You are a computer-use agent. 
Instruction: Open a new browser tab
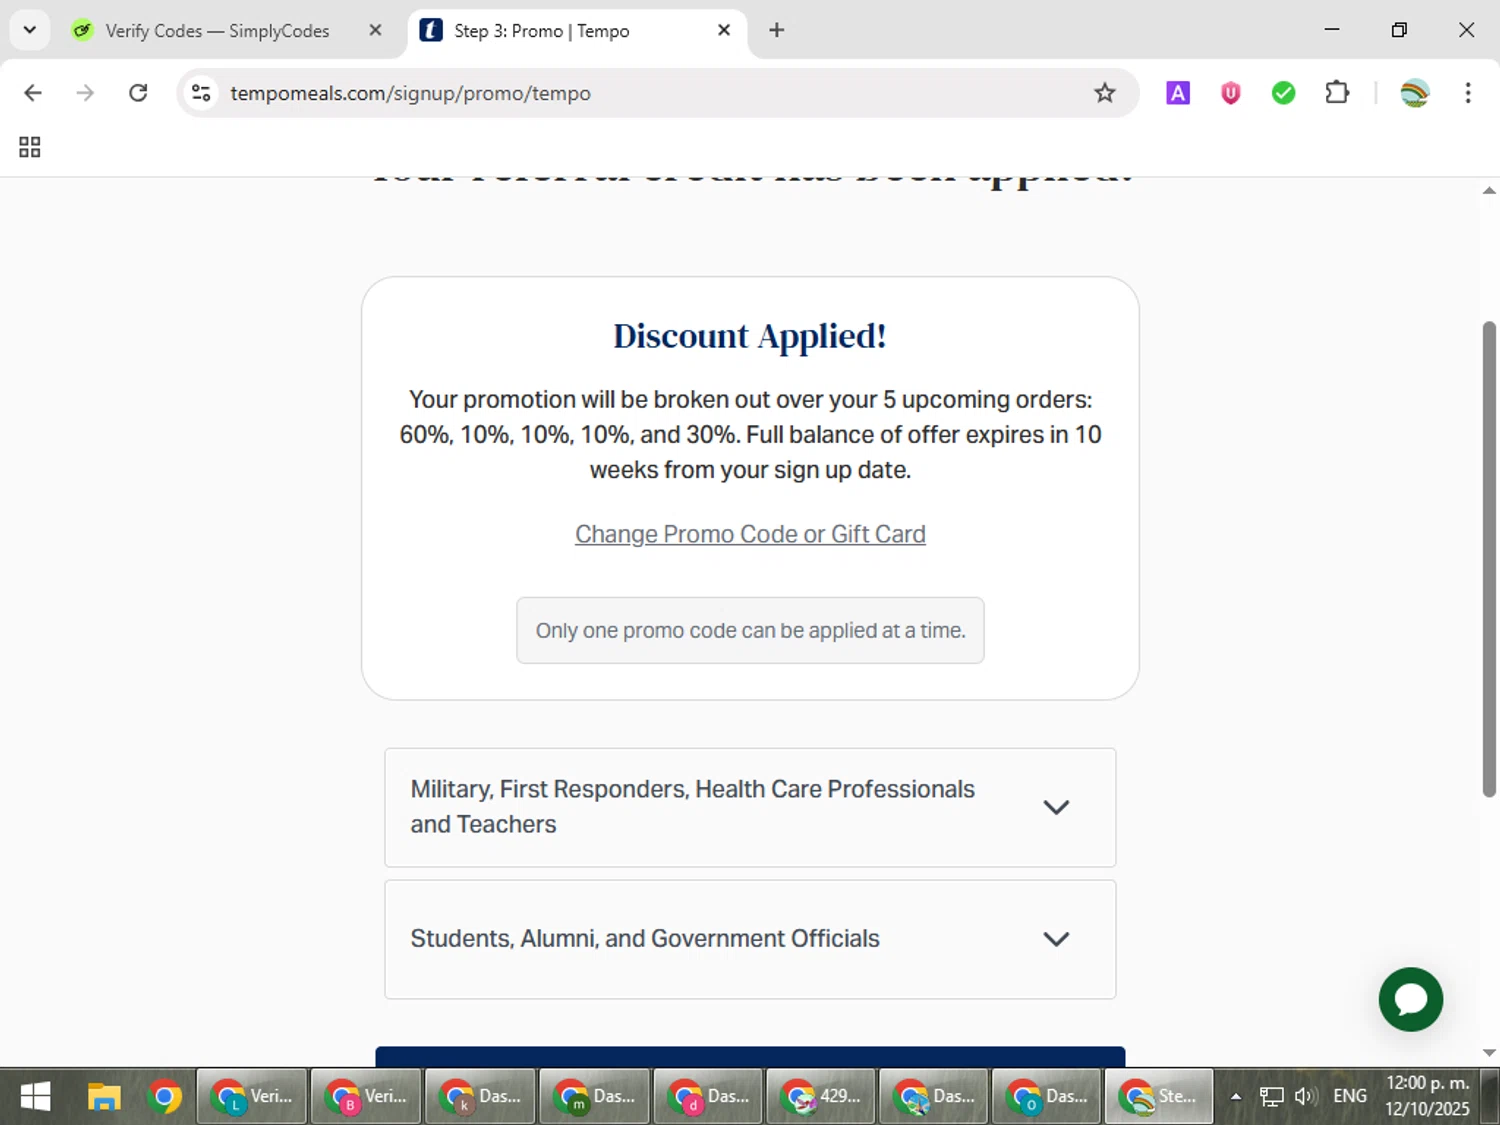[776, 30]
